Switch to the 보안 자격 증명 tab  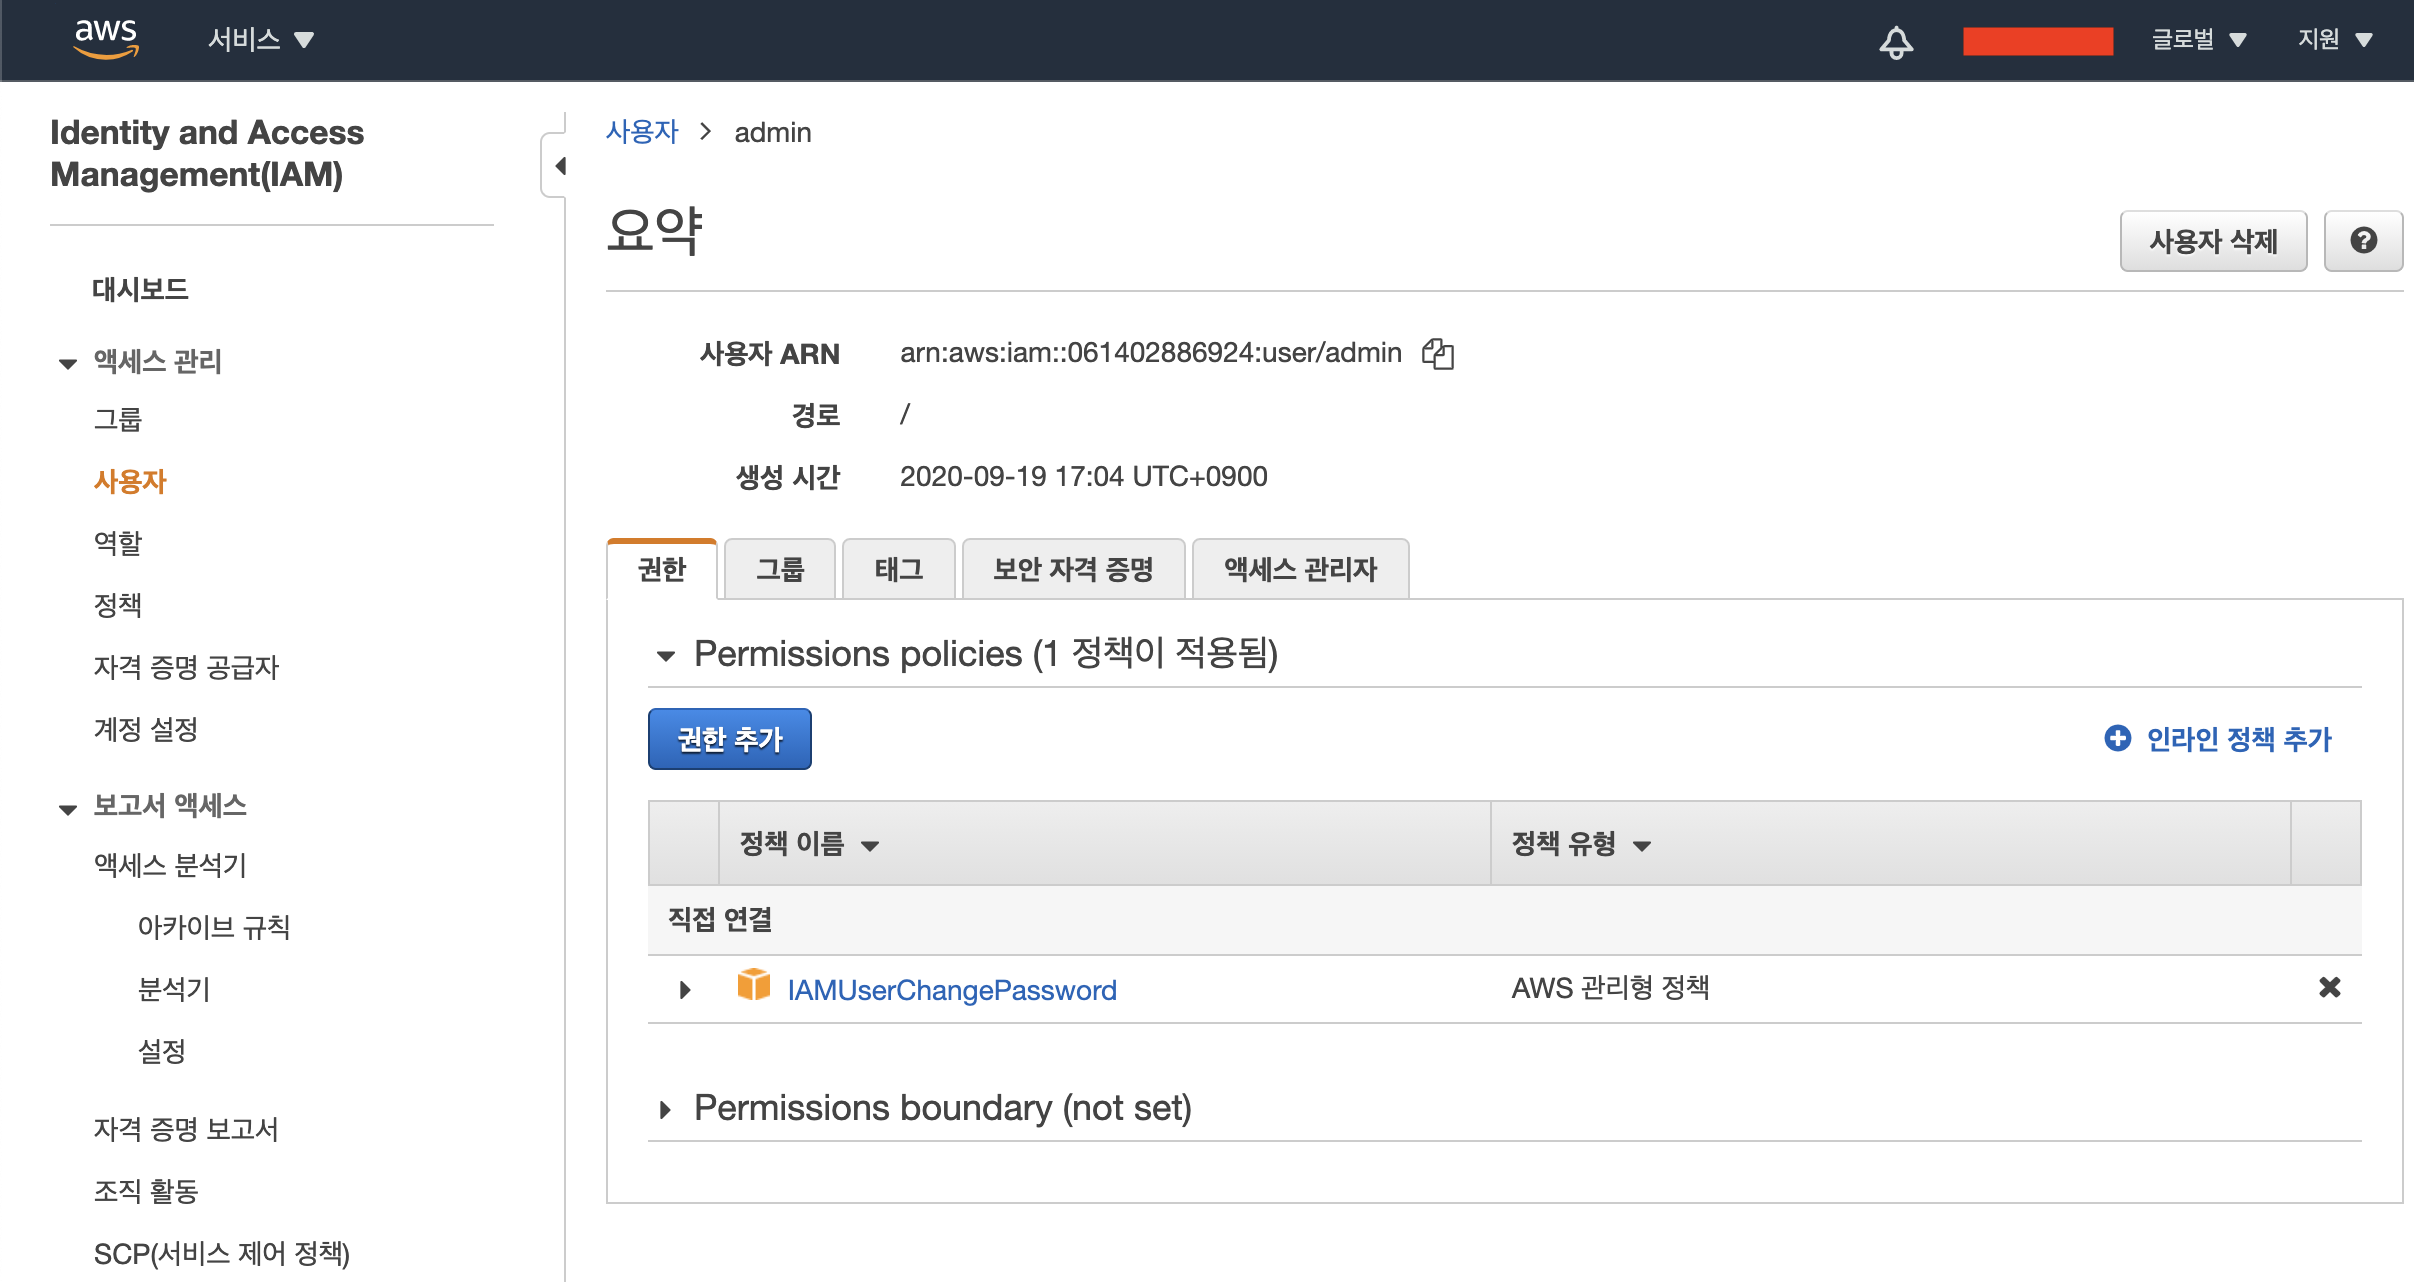tap(1072, 569)
